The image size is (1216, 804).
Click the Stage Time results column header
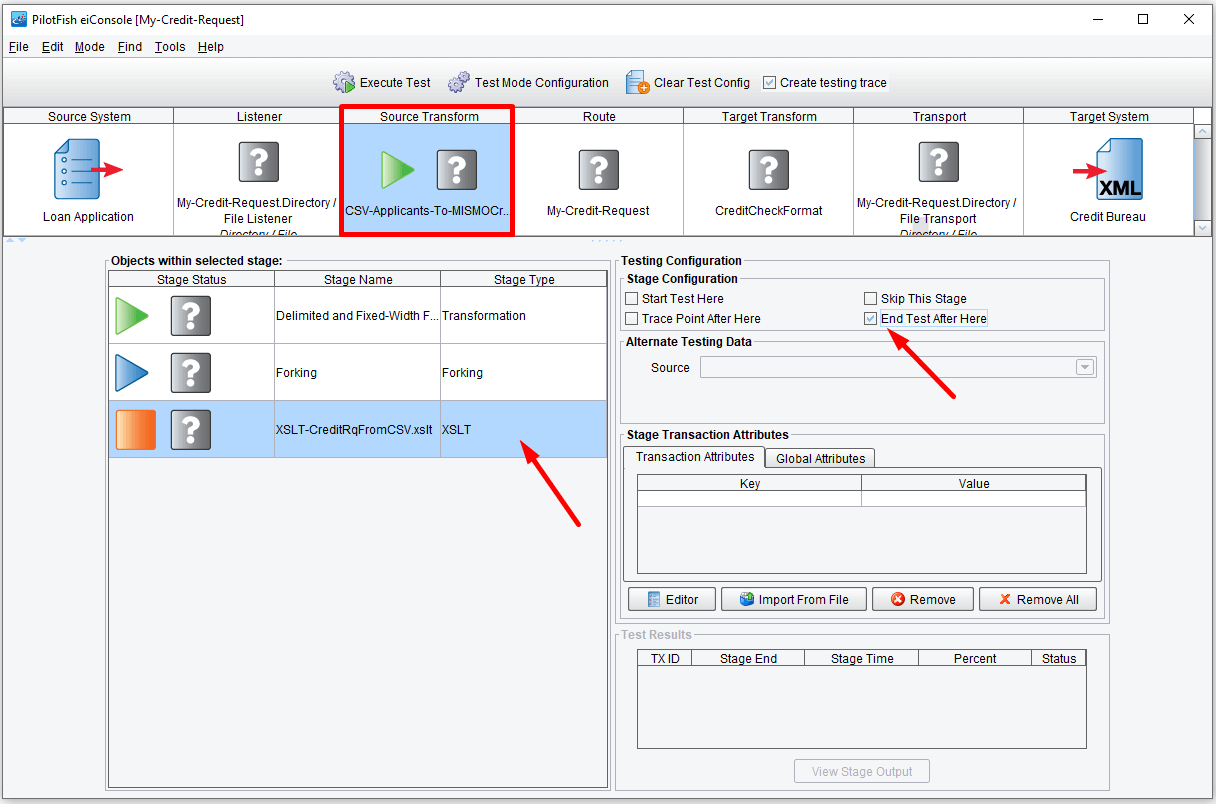pos(862,659)
